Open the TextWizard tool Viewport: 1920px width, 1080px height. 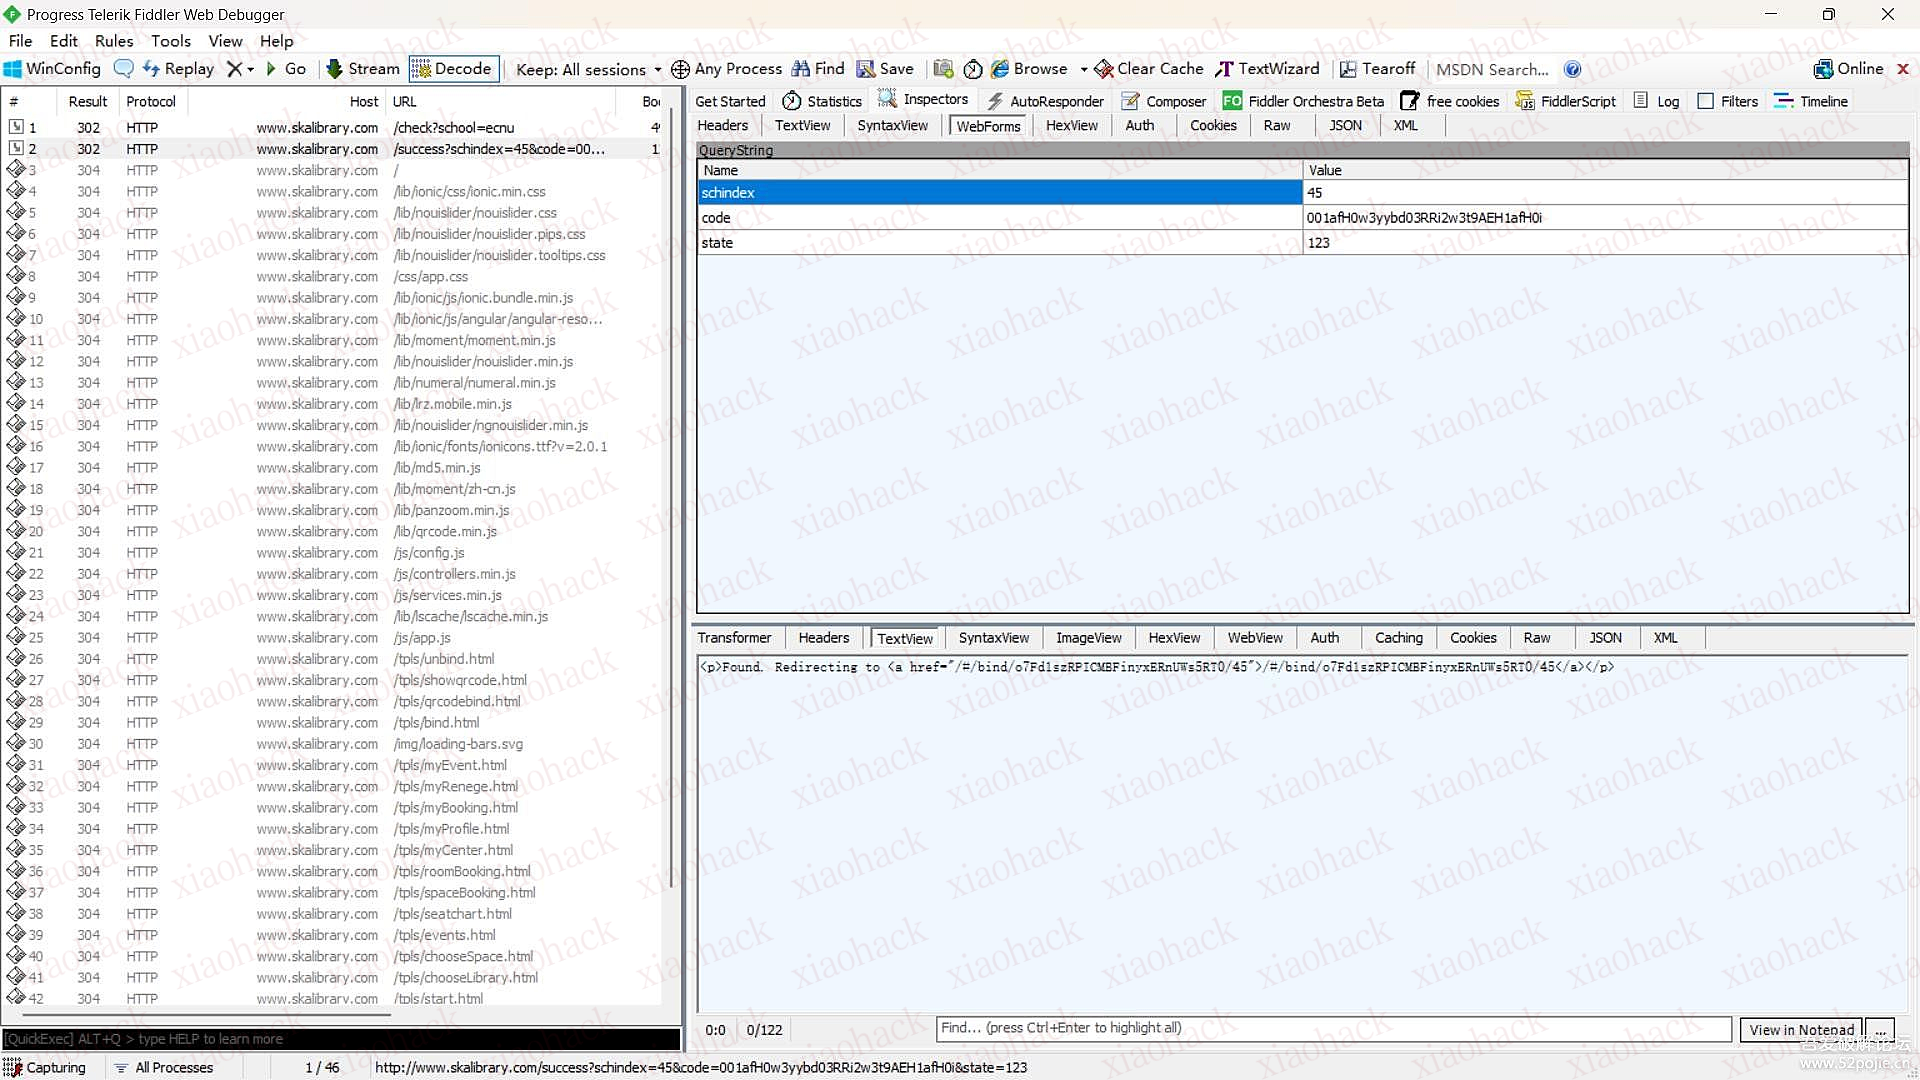pyautogui.click(x=1267, y=69)
